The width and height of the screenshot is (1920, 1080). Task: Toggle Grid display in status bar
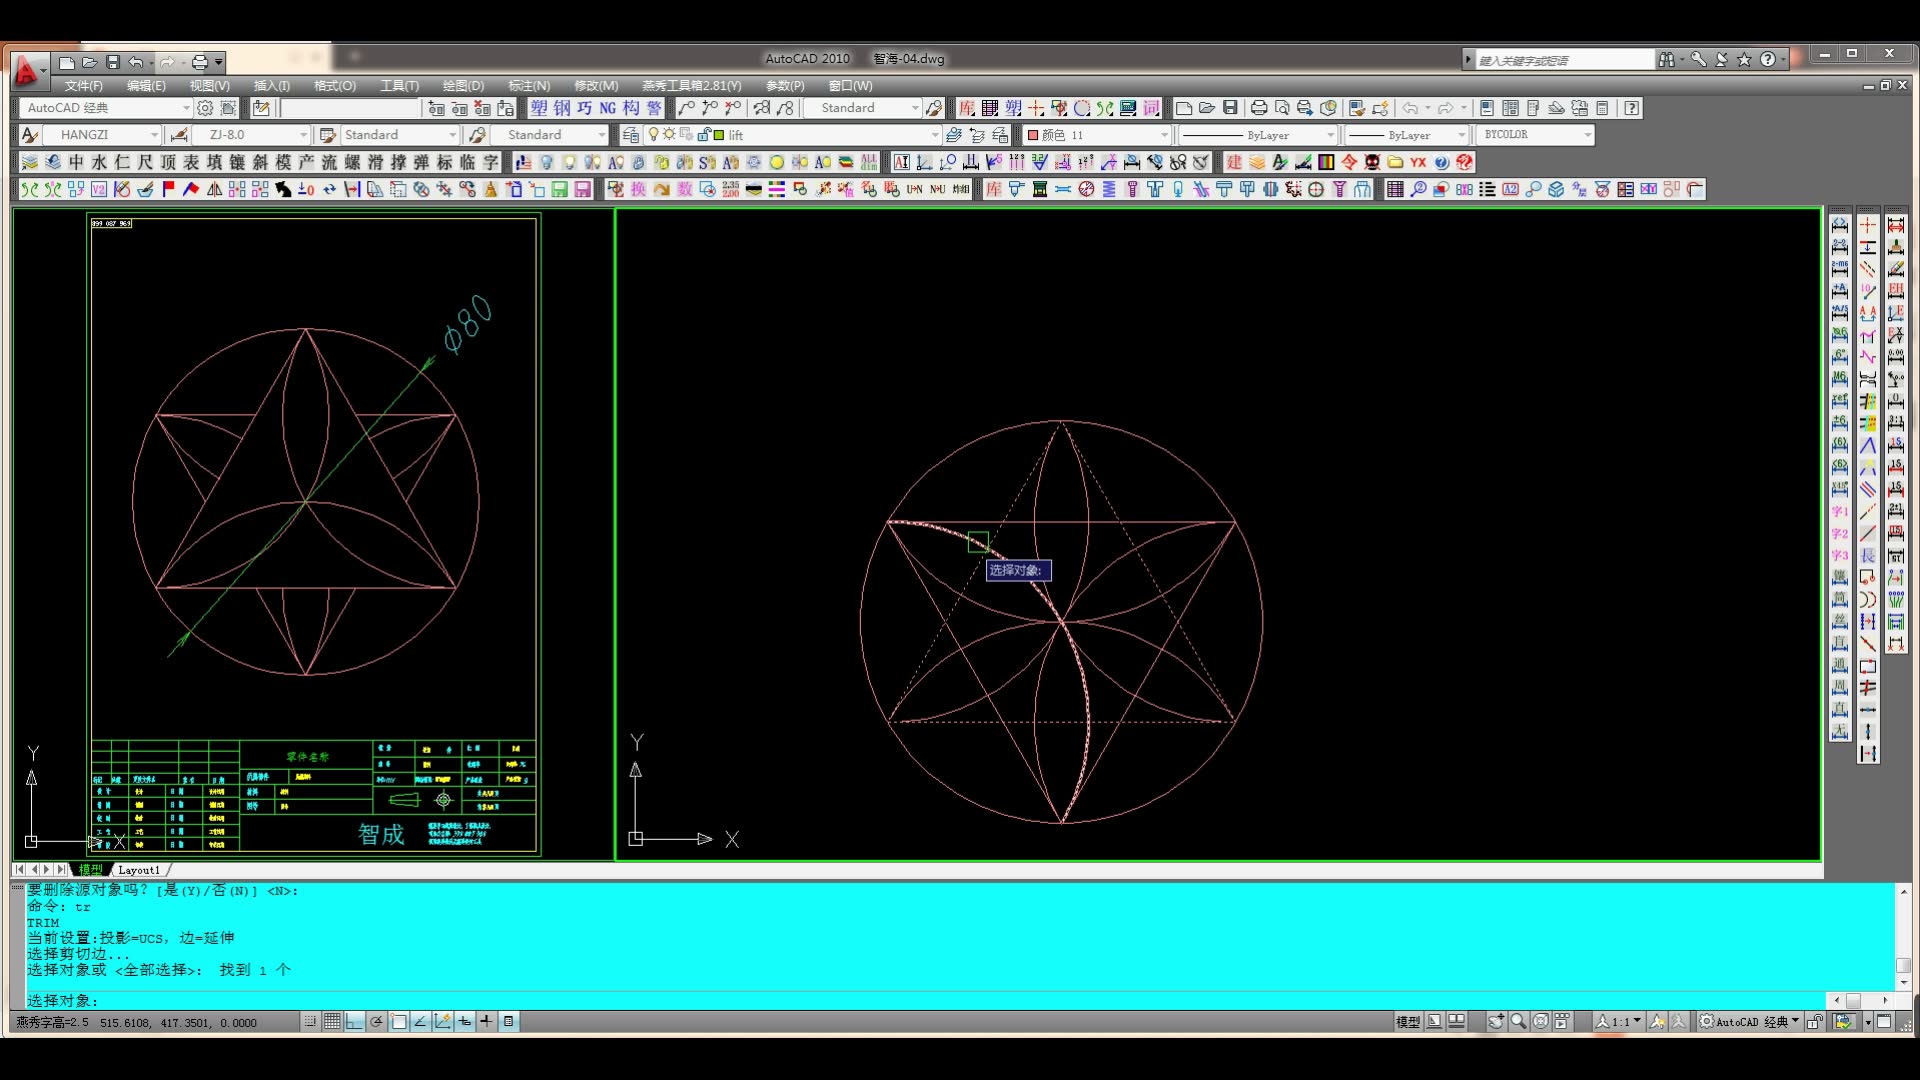coord(332,1021)
